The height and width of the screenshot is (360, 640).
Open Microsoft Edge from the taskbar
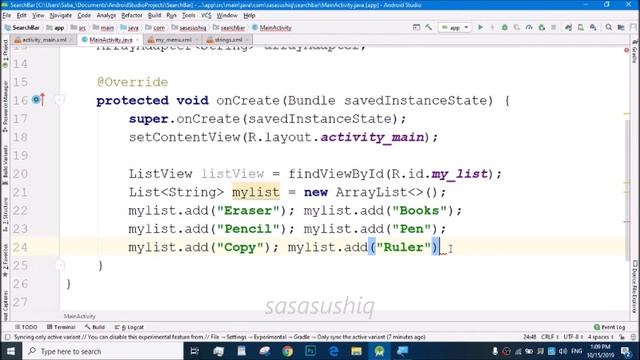(x=333, y=351)
